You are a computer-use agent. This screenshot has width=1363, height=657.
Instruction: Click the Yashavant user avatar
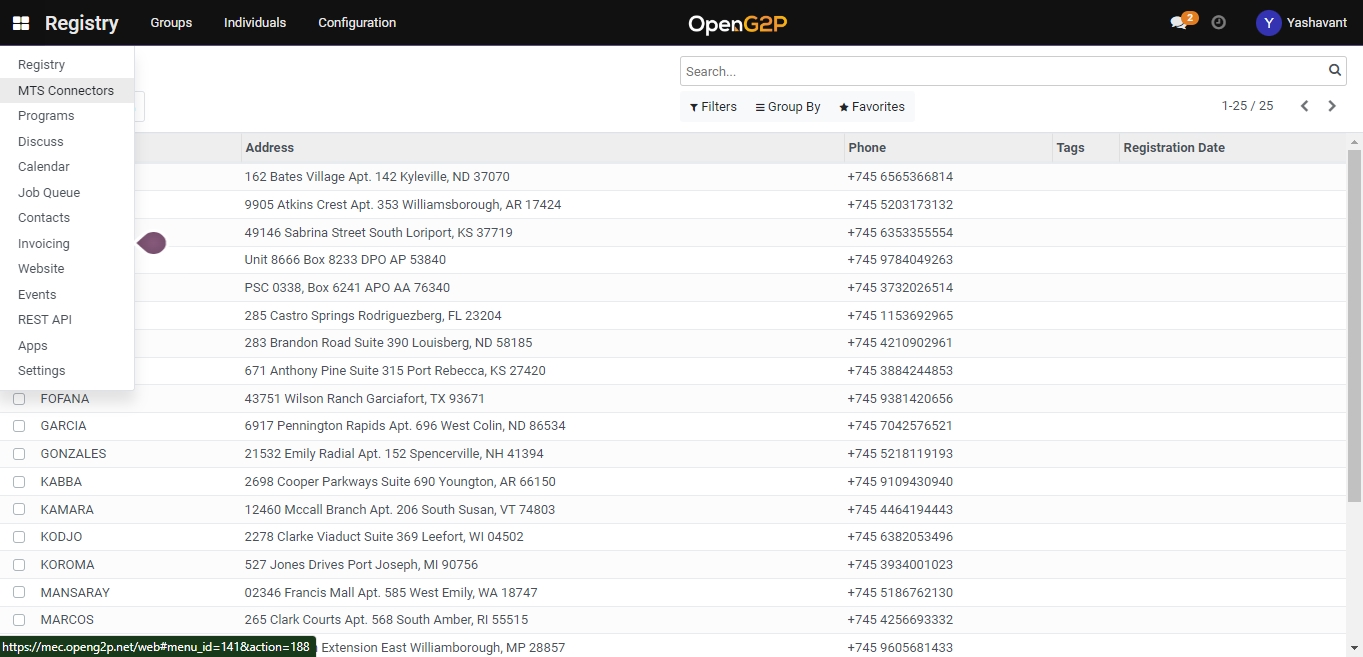[x=1268, y=23]
